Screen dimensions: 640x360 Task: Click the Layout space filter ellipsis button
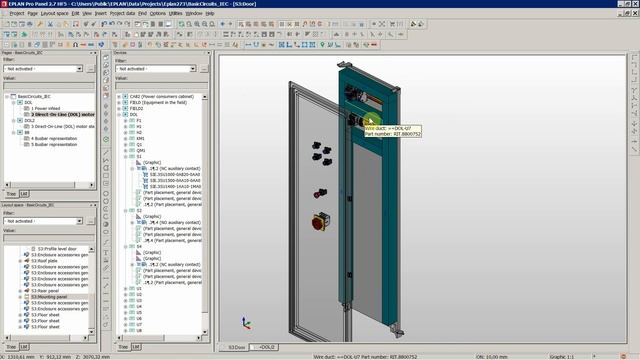[91, 221]
